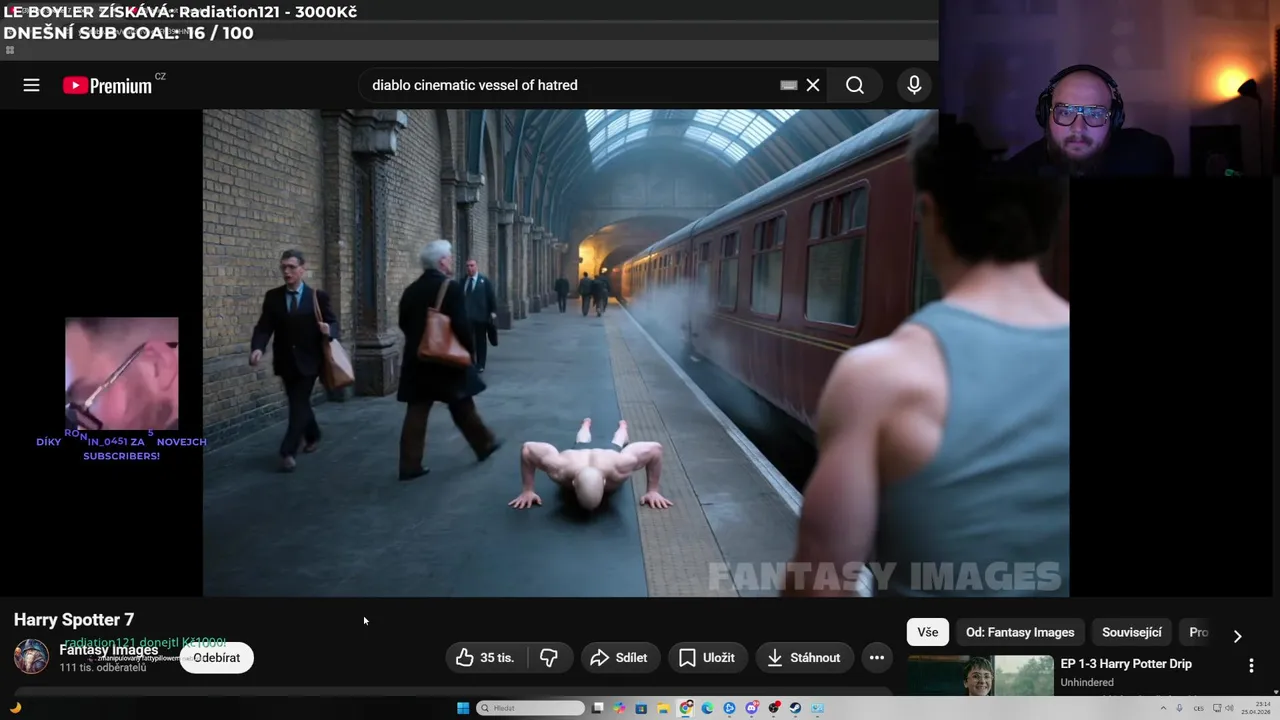Show more chips with right arrow
This screenshot has width=1280, height=720.
click(1237, 636)
